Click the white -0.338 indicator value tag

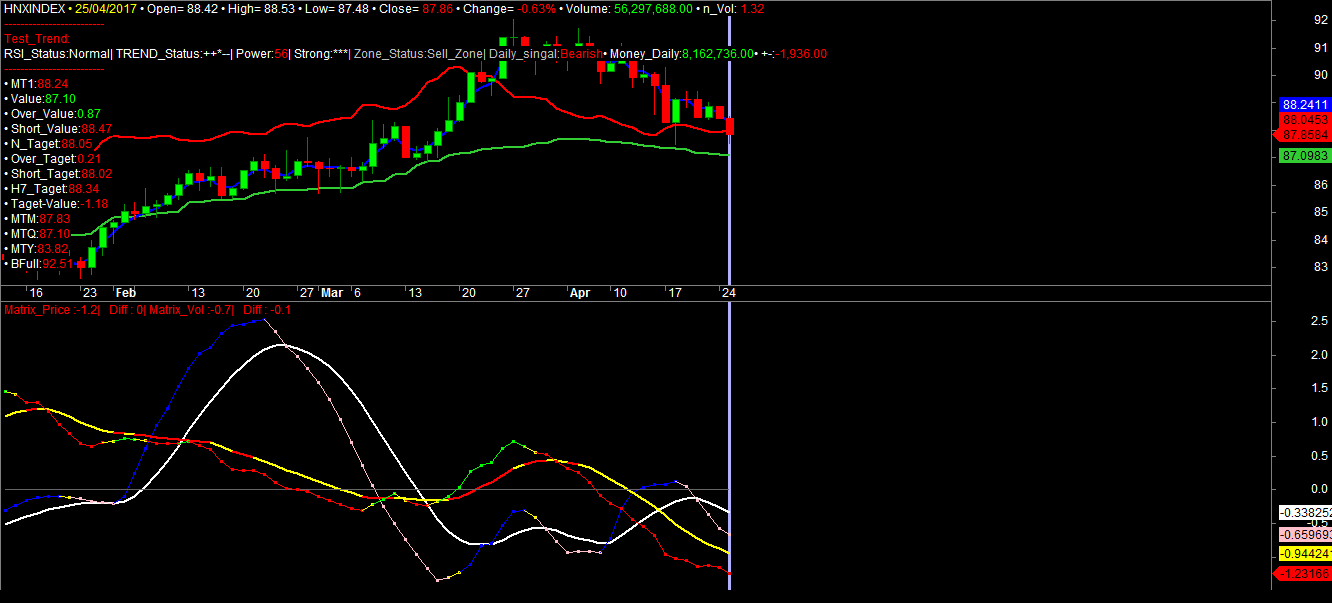point(1304,513)
